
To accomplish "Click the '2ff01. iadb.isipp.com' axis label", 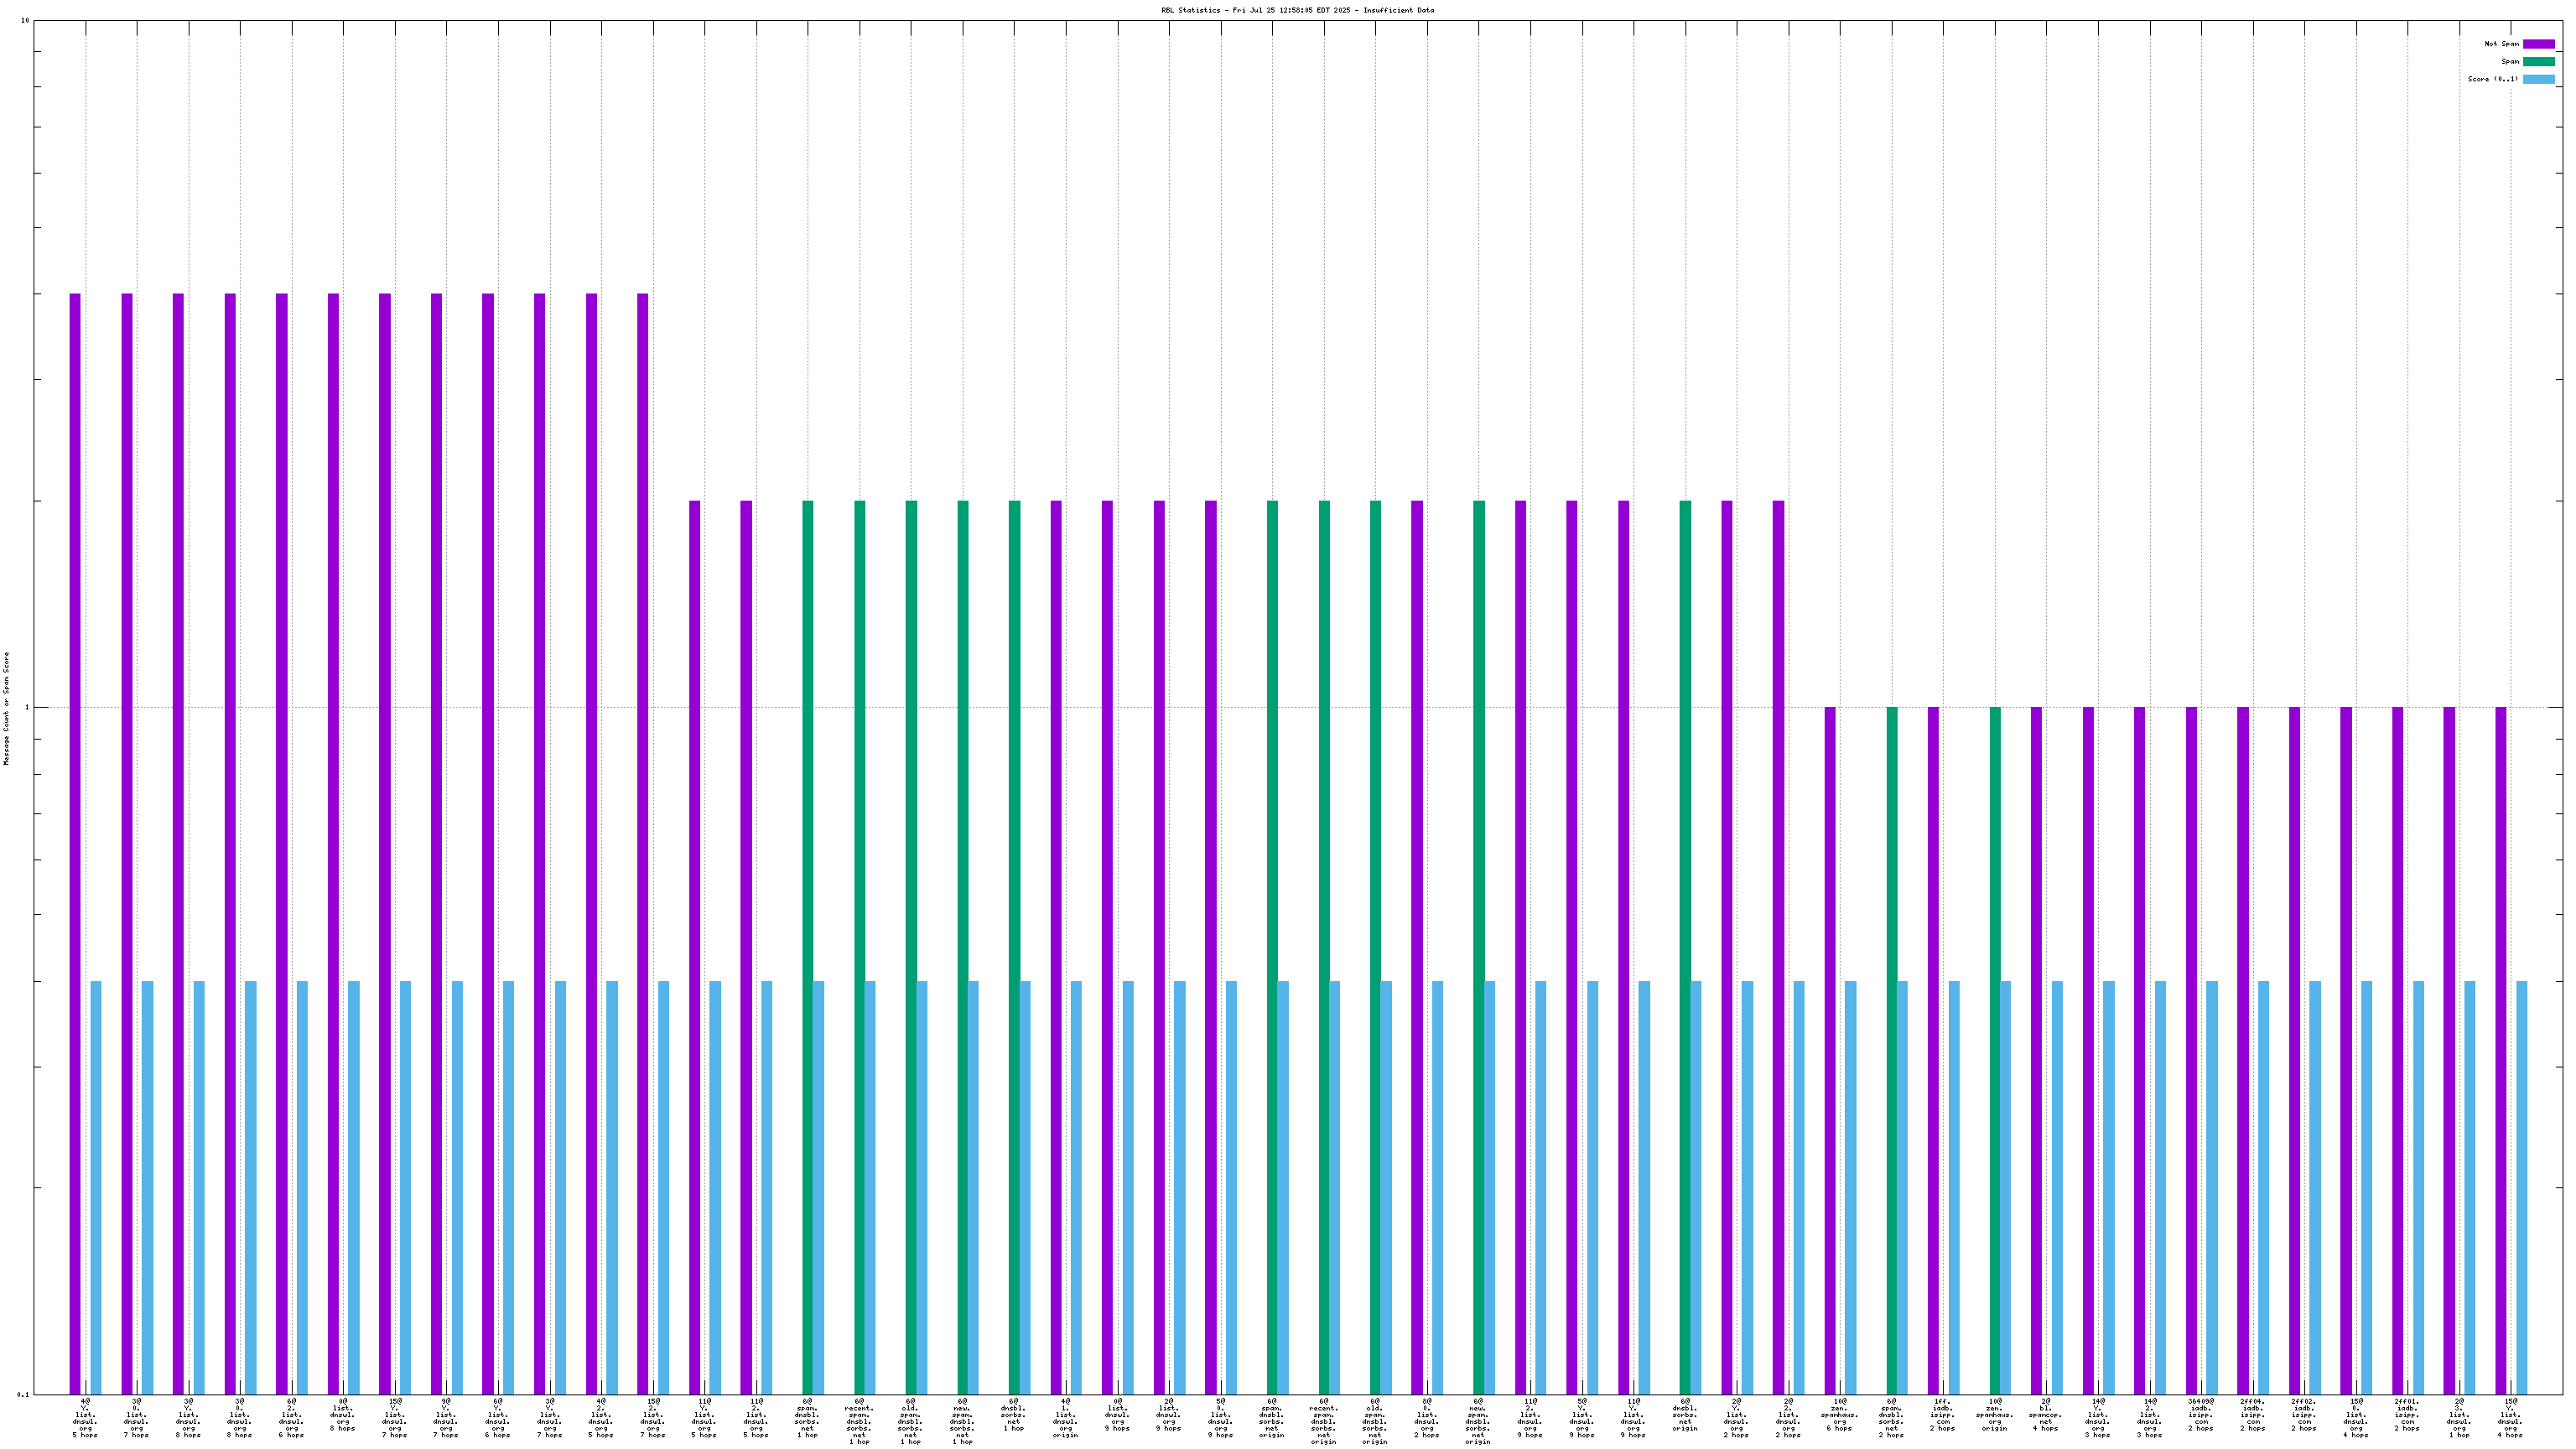I will (x=2406, y=1415).
